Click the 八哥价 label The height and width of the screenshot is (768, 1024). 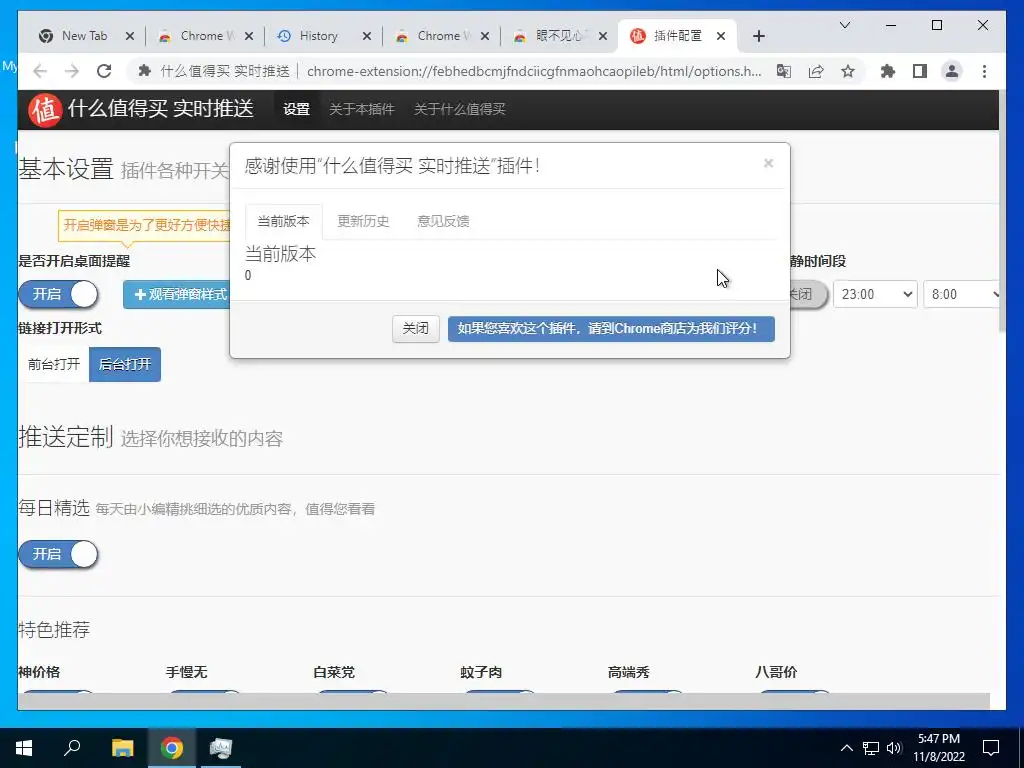click(x=776, y=672)
